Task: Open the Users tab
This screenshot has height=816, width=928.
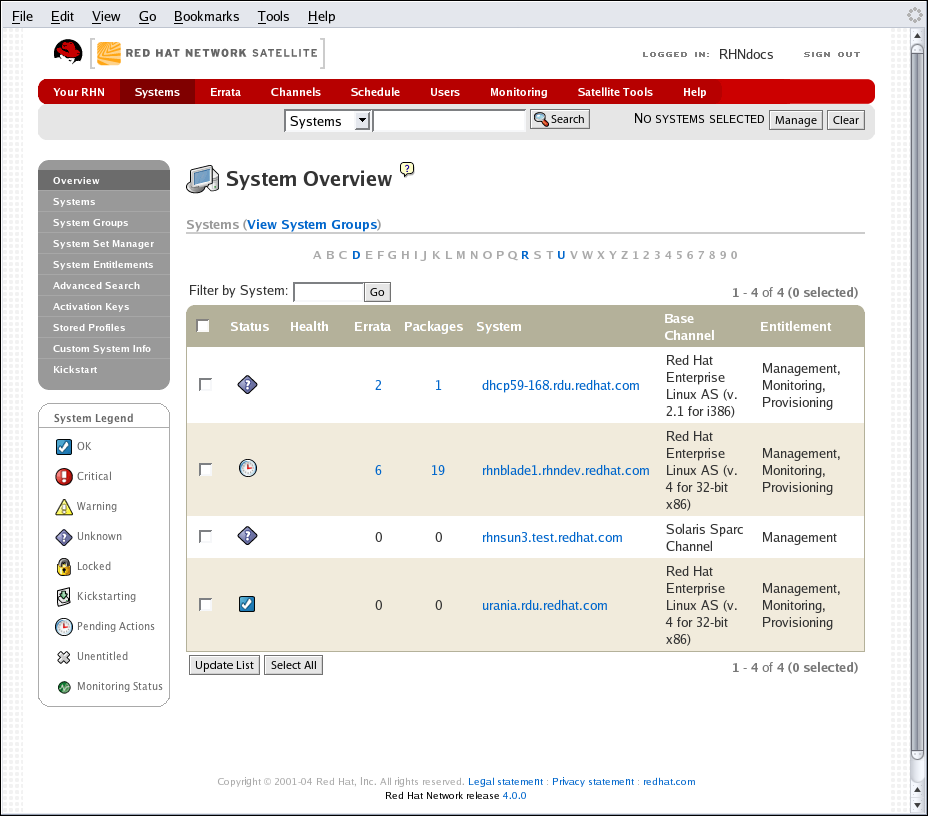Action: point(444,92)
